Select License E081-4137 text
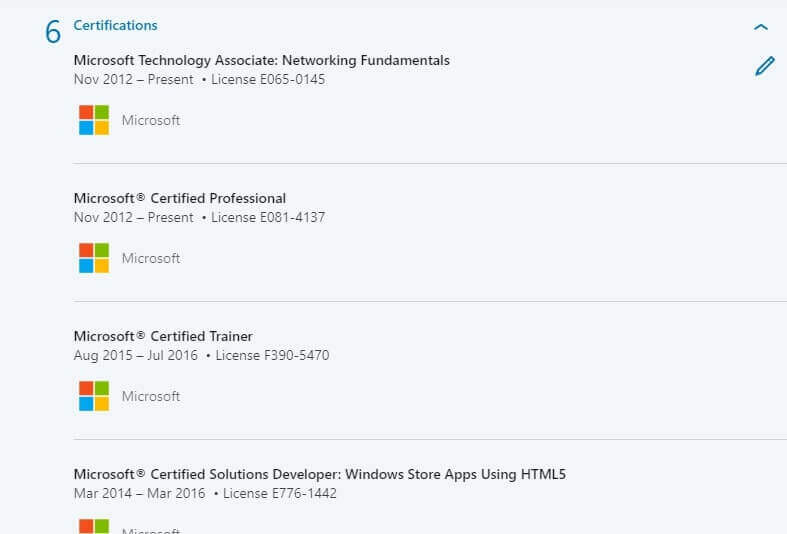This screenshot has width=787, height=534. pyautogui.click(x=268, y=217)
